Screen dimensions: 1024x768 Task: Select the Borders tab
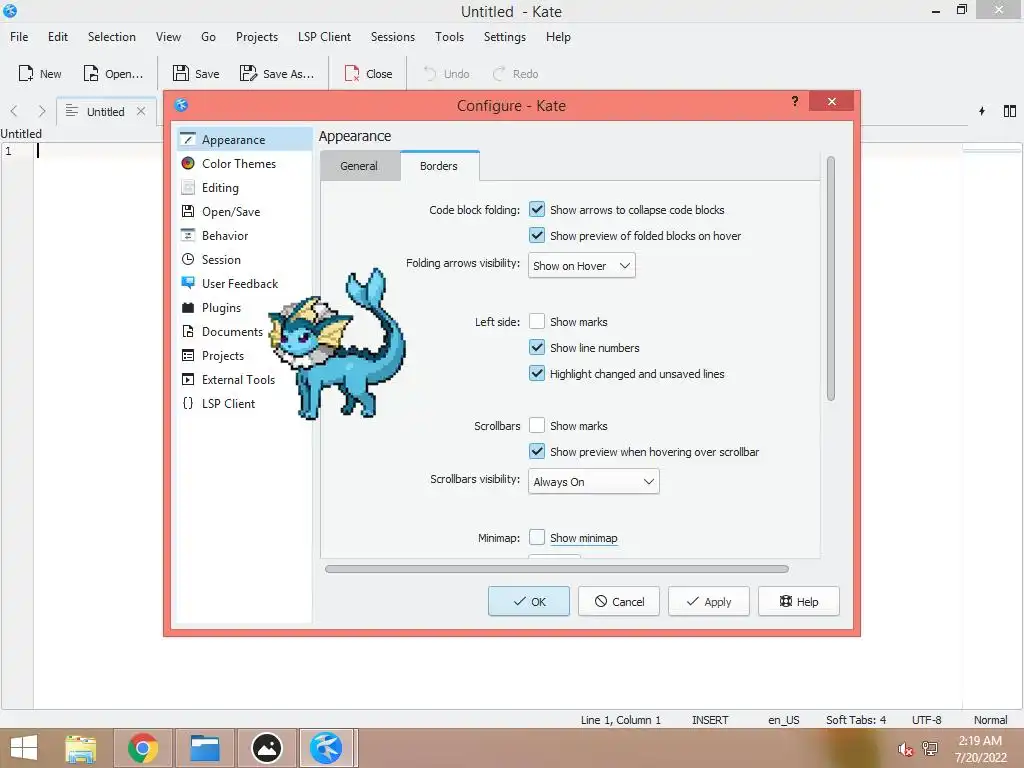tap(440, 166)
